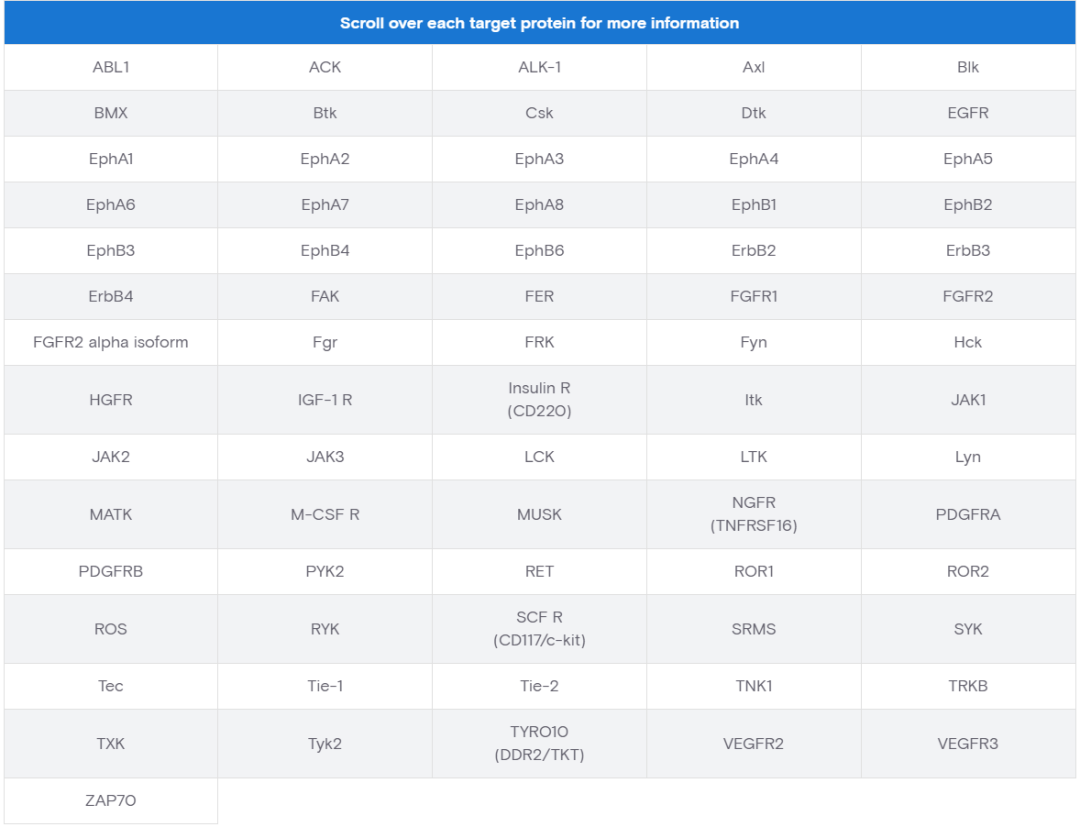Screen dimensions: 1080x827
Task: Click the Dtk cell
Action: (x=754, y=113)
